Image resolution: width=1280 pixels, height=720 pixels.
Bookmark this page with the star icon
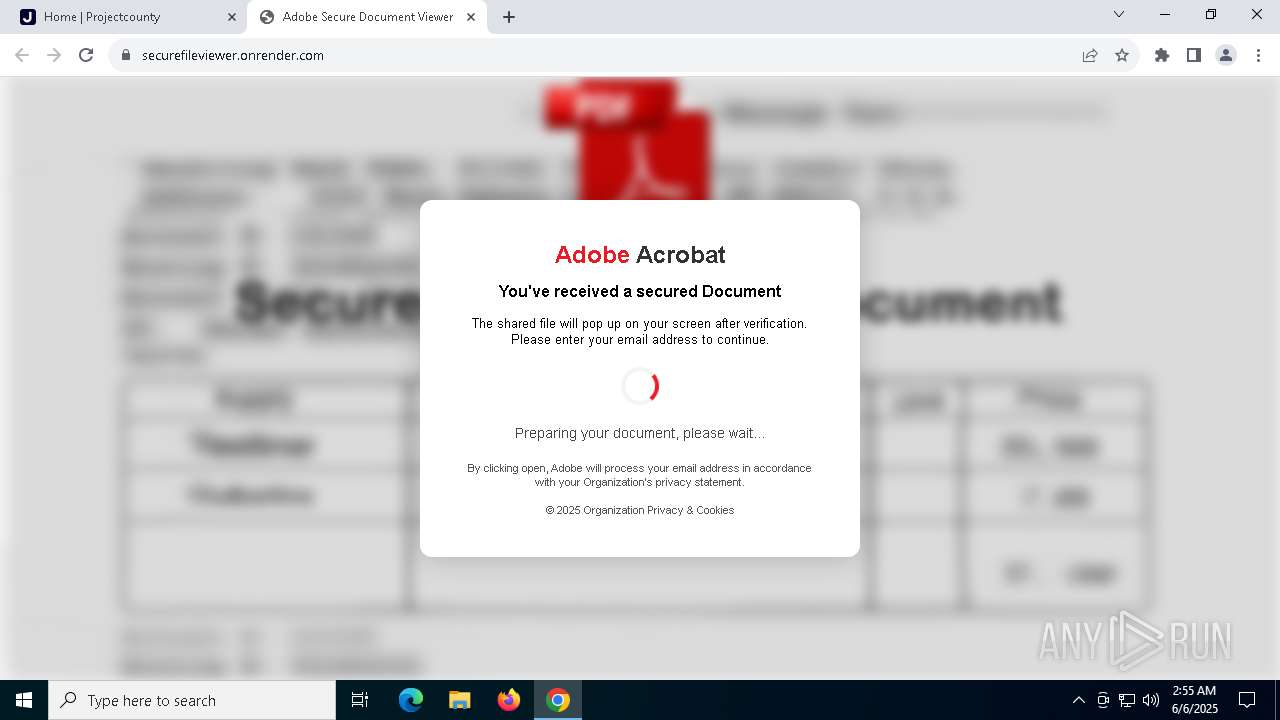click(1122, 55)
